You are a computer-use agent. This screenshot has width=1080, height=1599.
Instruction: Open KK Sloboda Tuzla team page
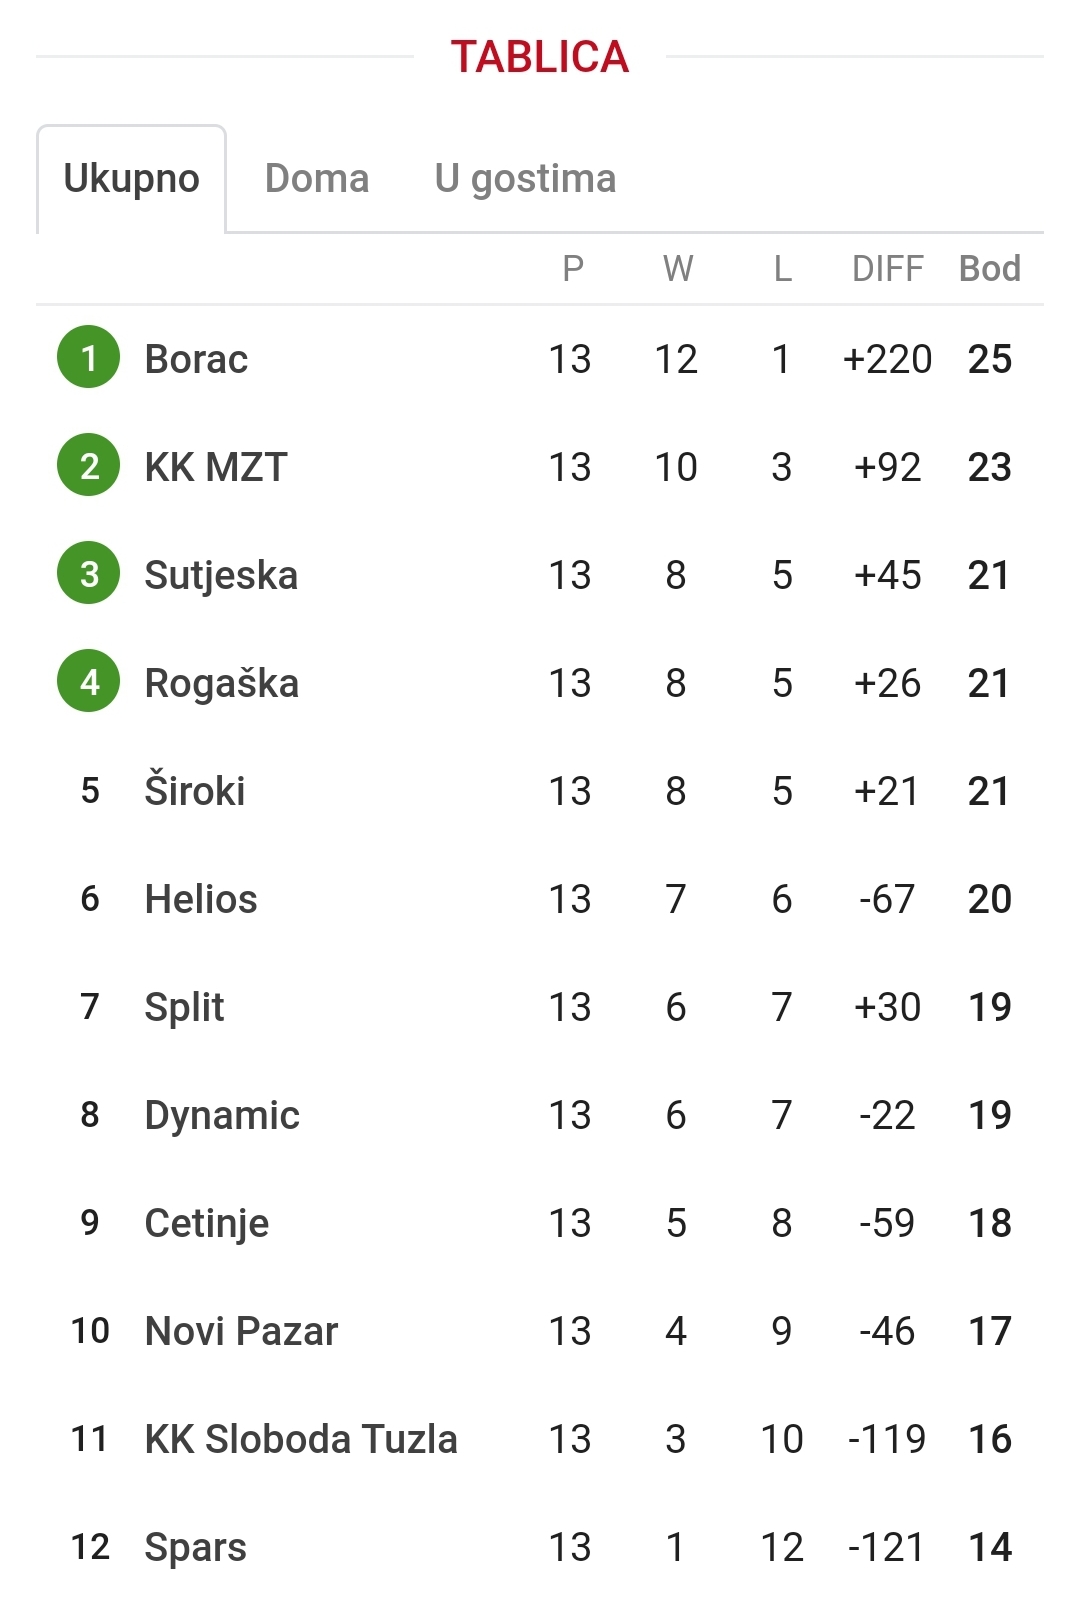[301, 1439]
